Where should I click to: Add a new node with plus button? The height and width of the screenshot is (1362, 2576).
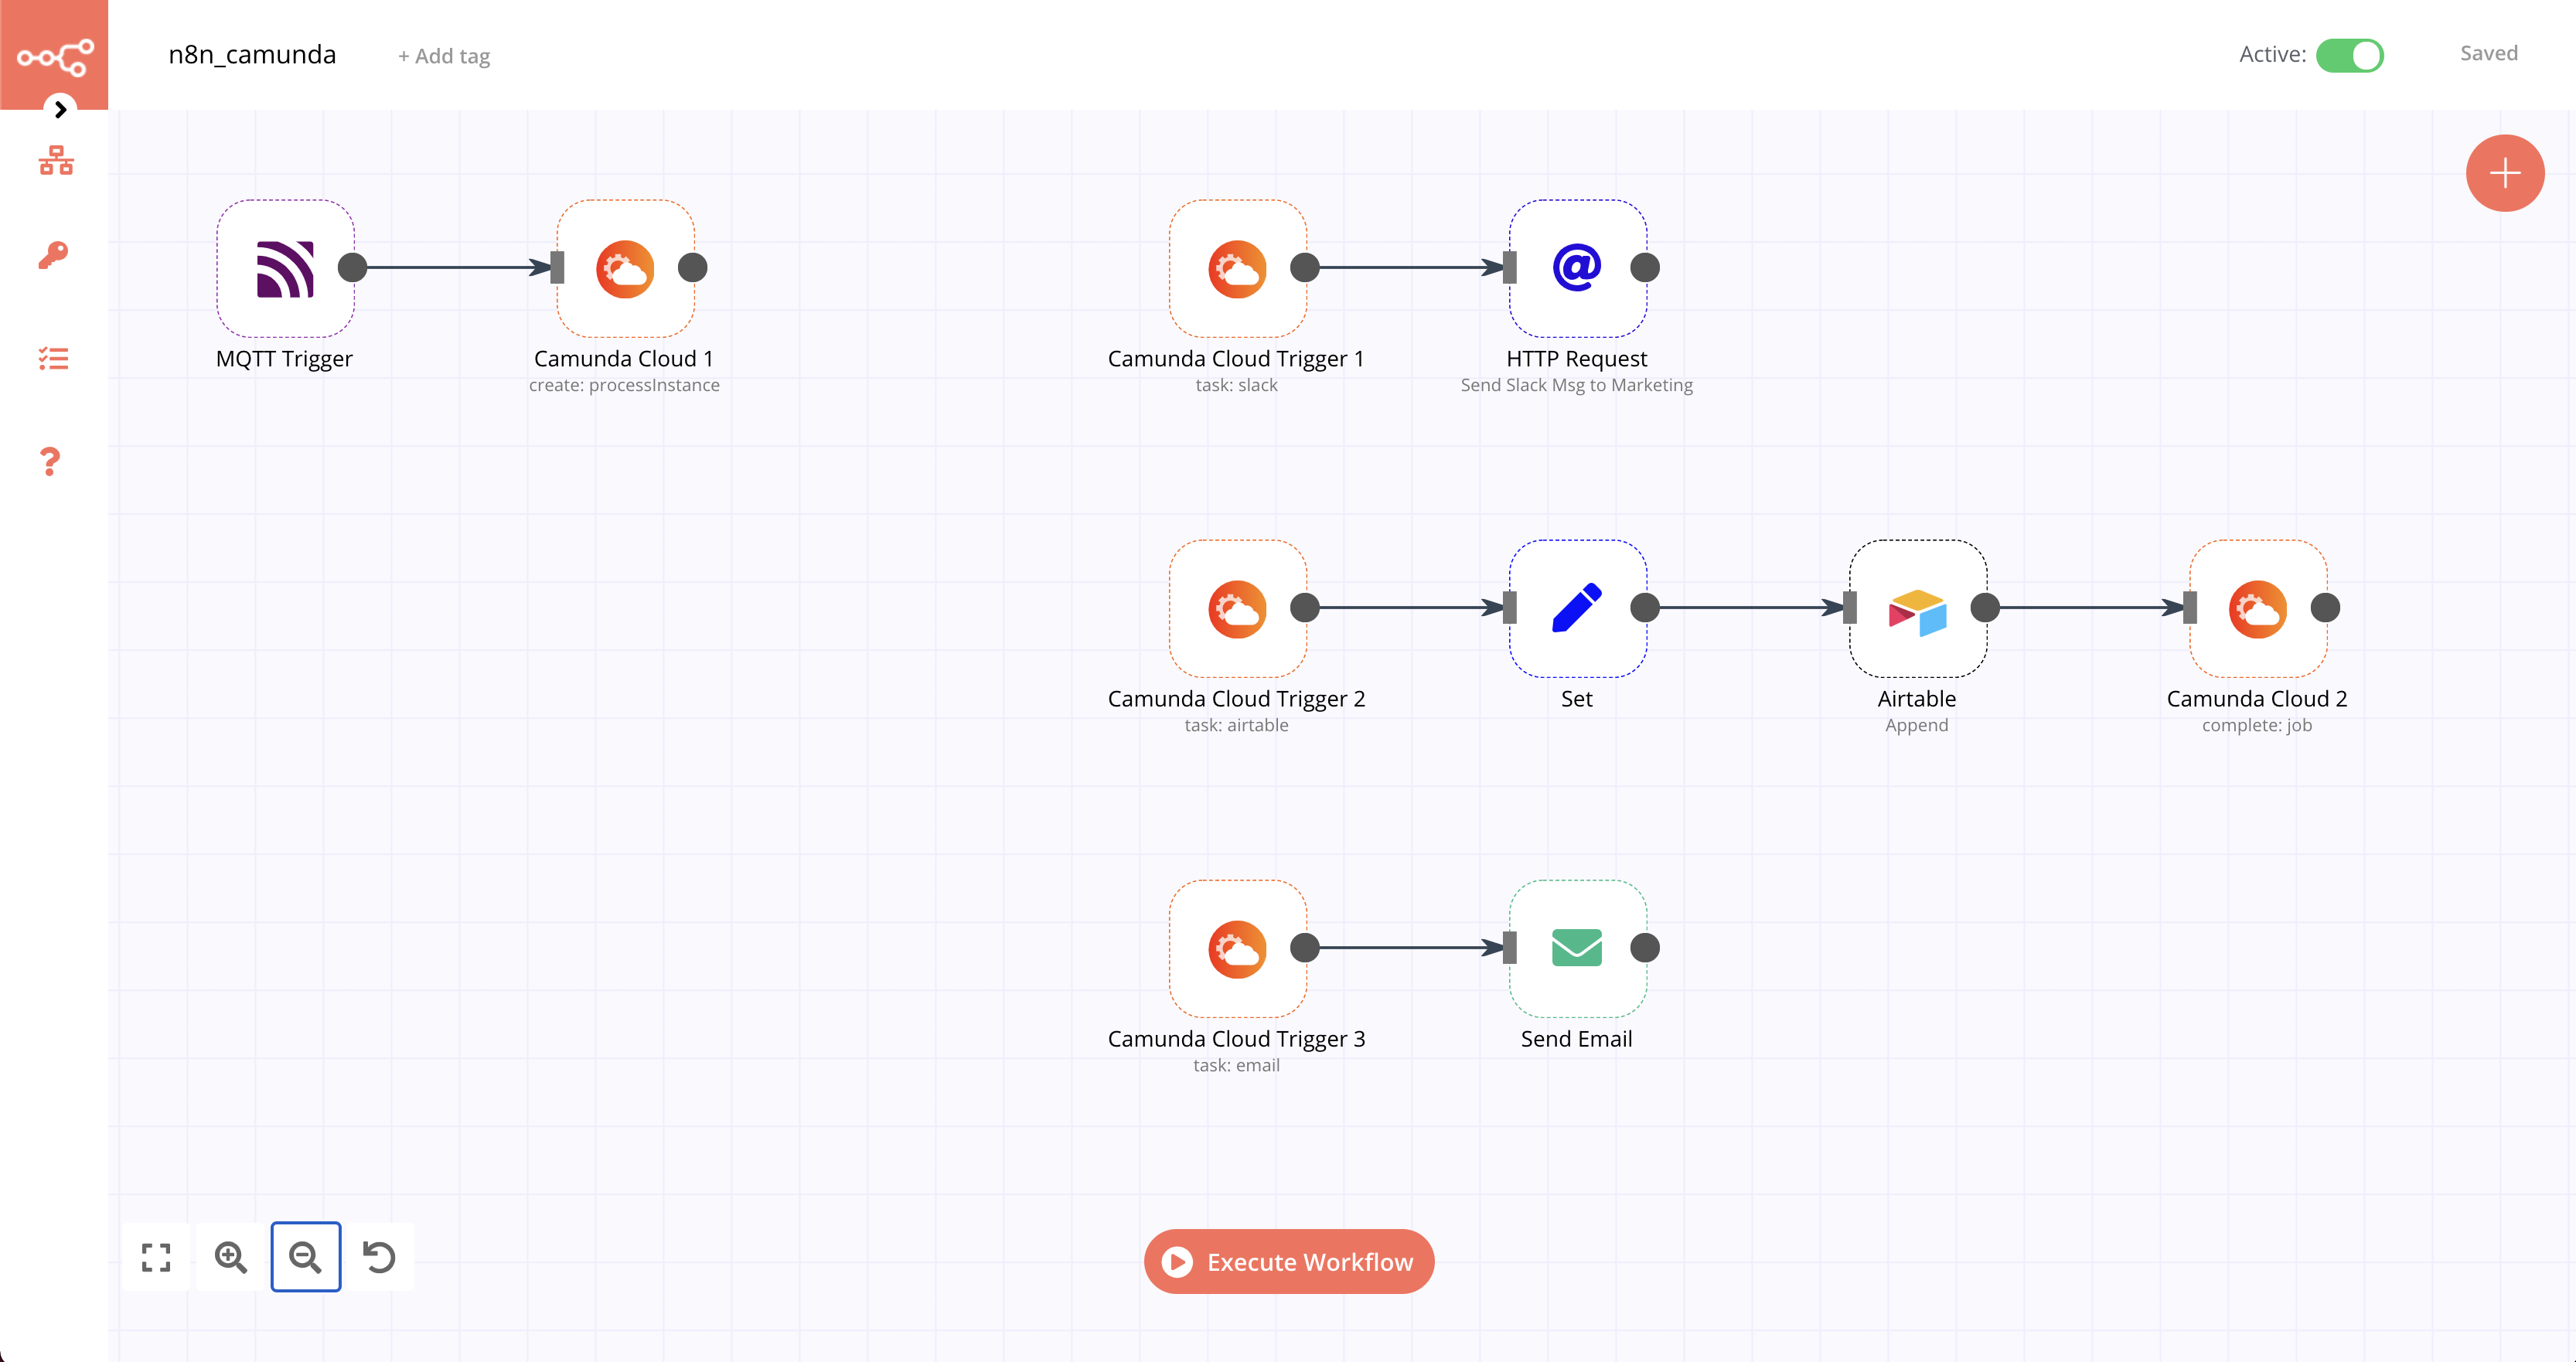pyautogui.click(x=2504, y=173)
